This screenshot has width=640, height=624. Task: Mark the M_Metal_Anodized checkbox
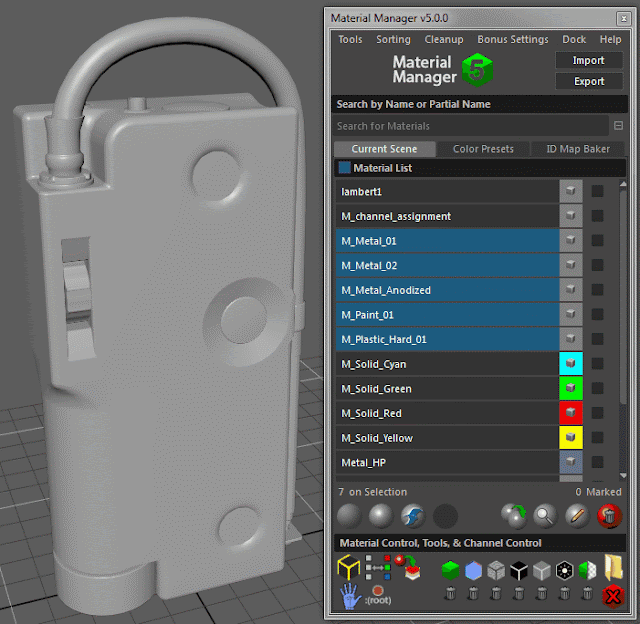pyautogui.click(x=598, y=290)
